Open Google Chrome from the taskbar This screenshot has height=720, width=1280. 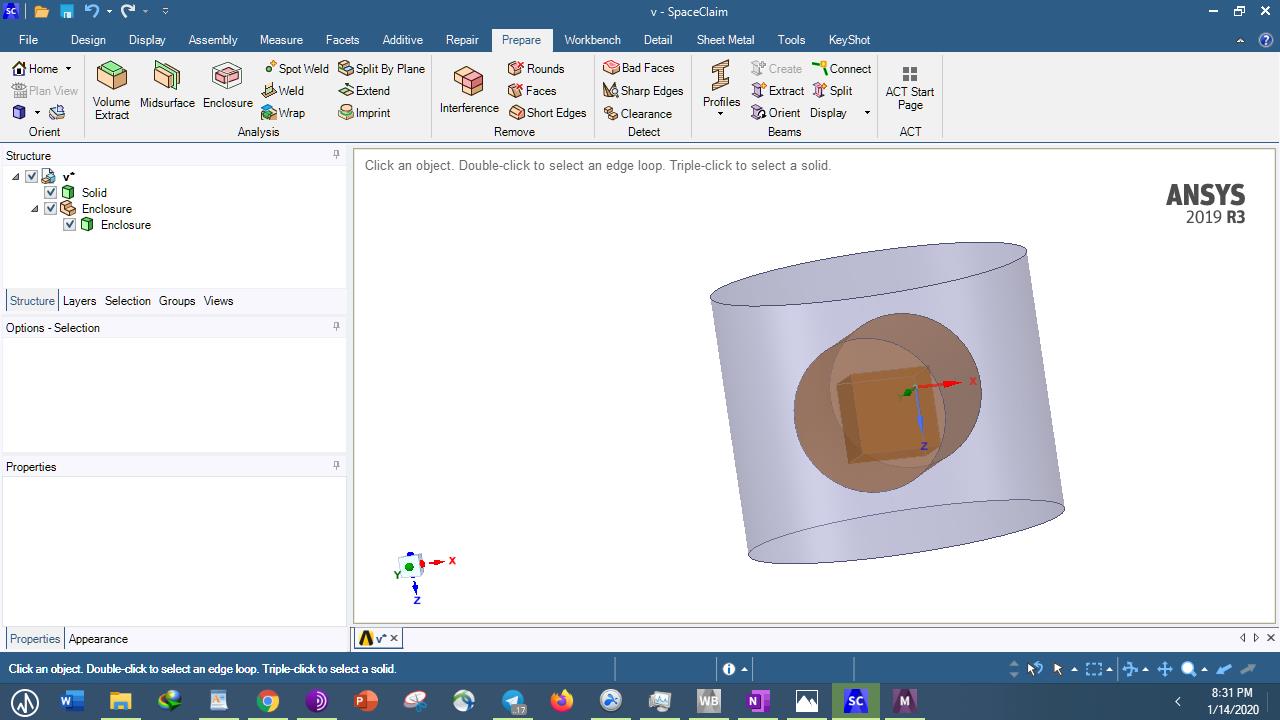click(267, 701)
